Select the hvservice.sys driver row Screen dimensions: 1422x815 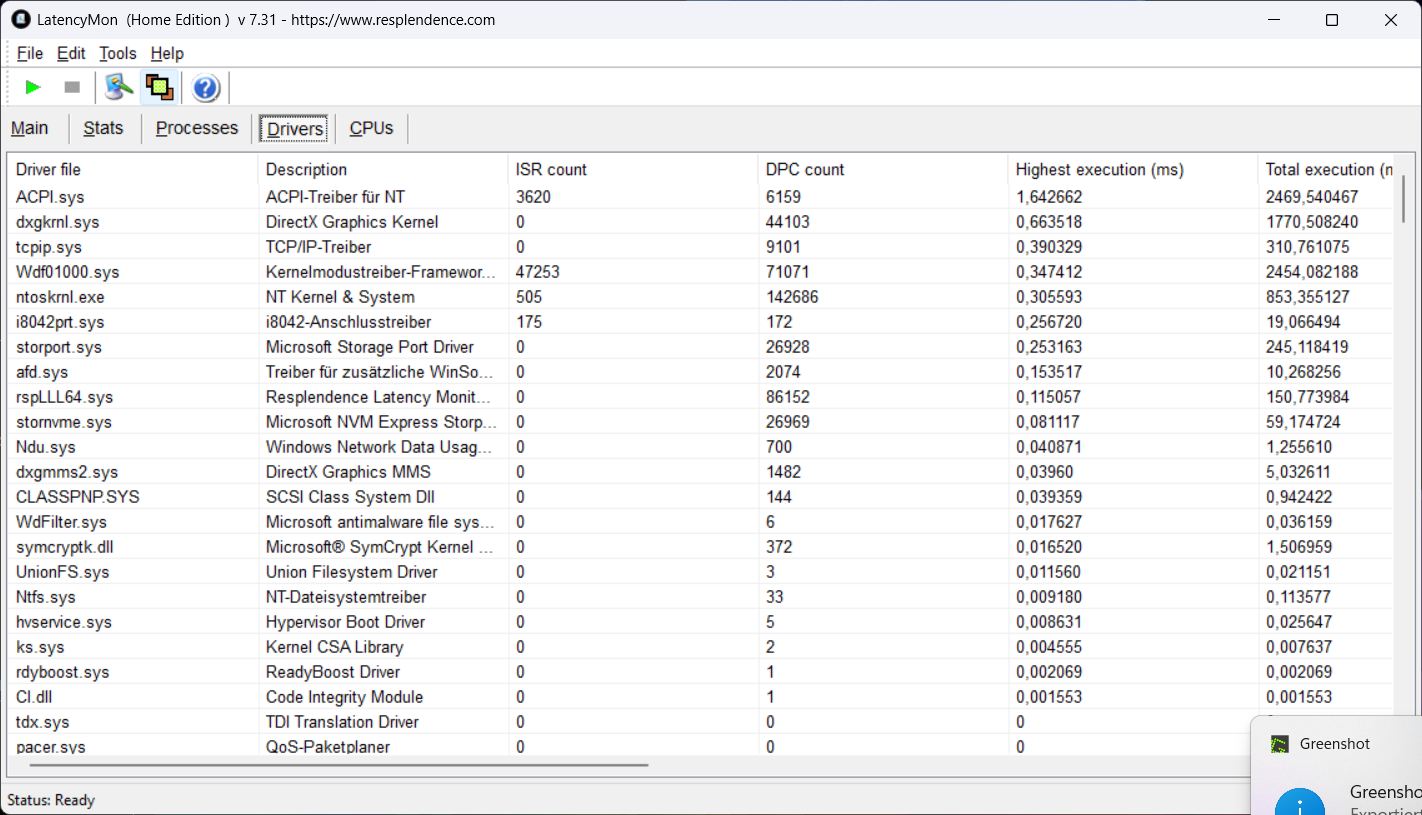click(x=700, y=622)
